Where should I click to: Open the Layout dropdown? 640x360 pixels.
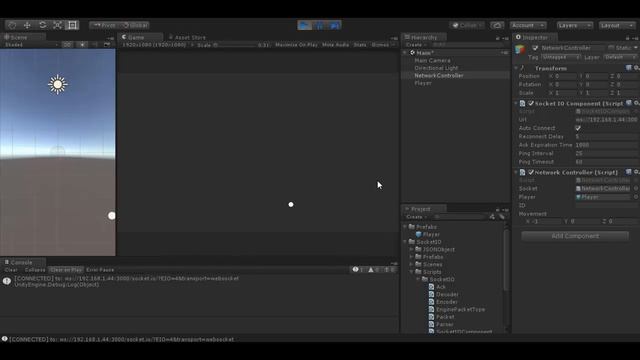click(x=617, y=25)
